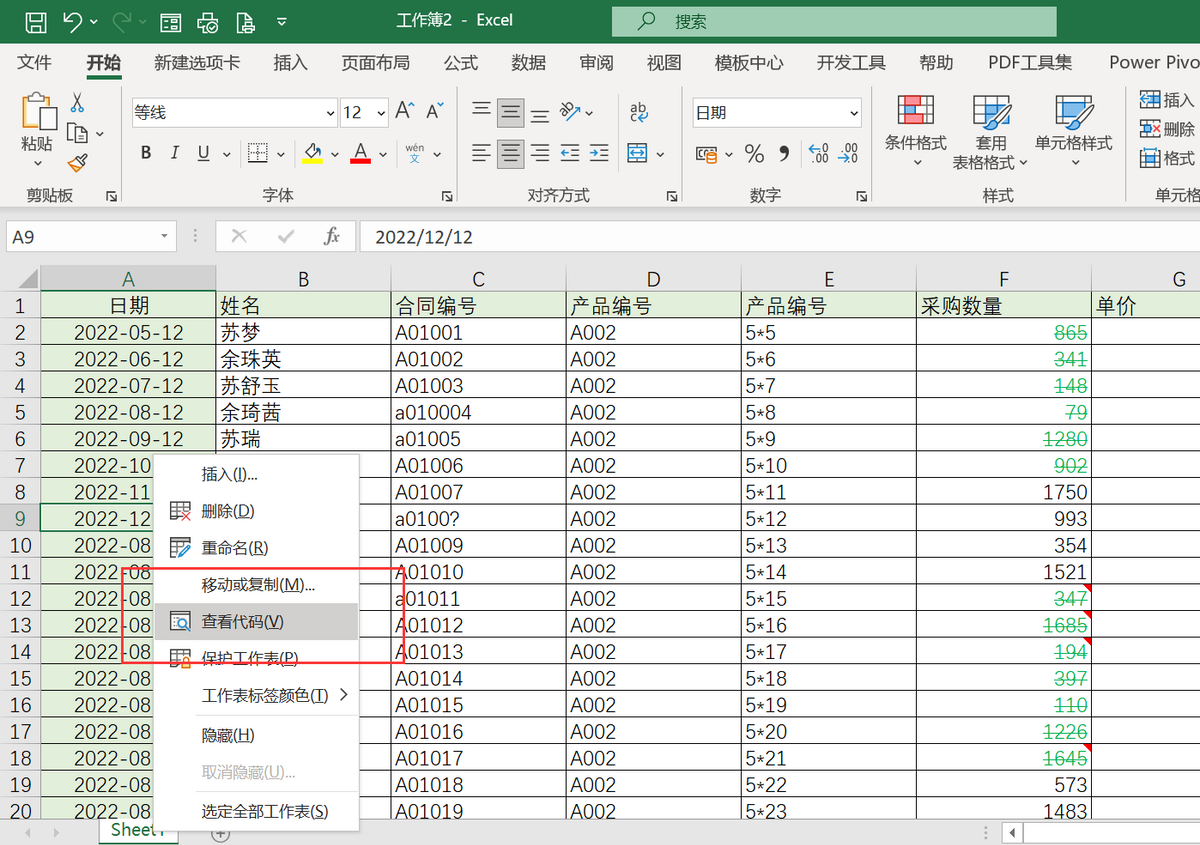Decrease font size with the smaller A
The width and height of the screenshot is (1200, 845).
tap(435, 111)
